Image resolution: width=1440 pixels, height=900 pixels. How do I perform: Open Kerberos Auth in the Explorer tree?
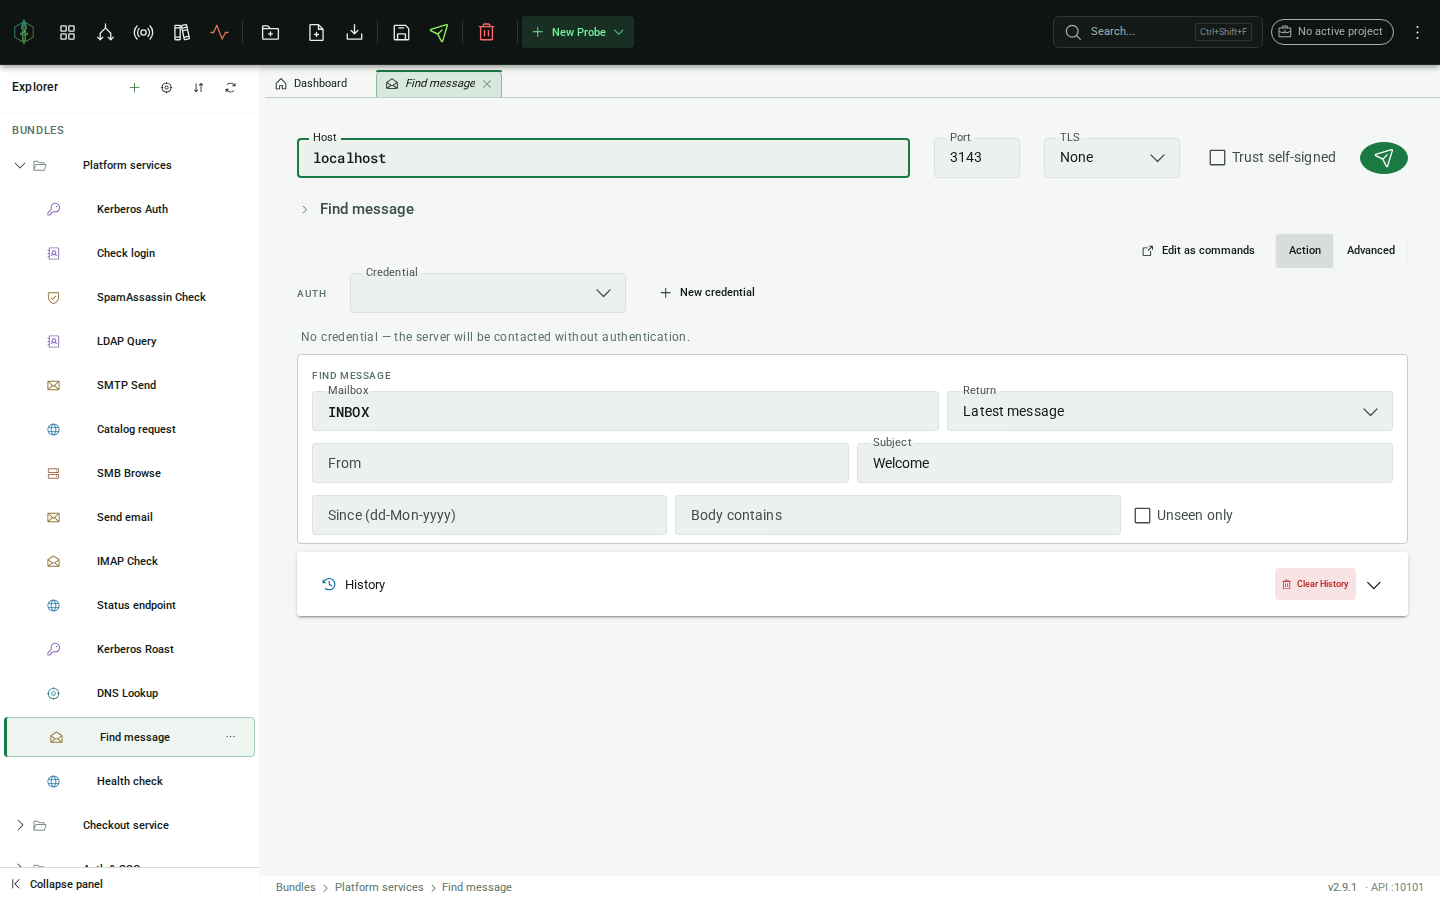pos(130,209)
